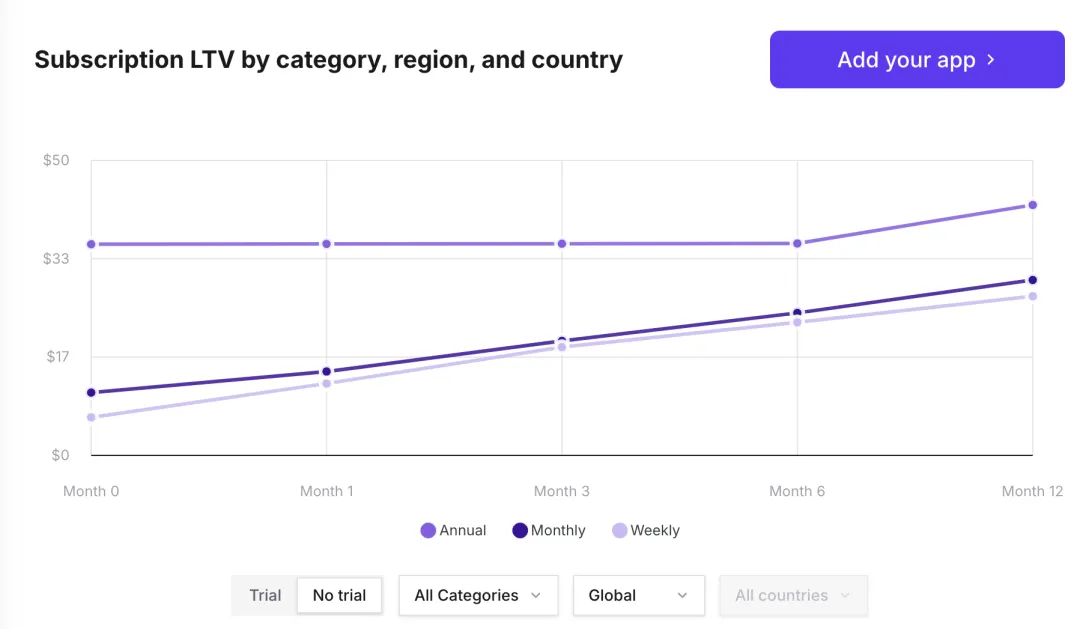Click the Add your app button
1080x629 pixels.
click(x=916, y=60)
